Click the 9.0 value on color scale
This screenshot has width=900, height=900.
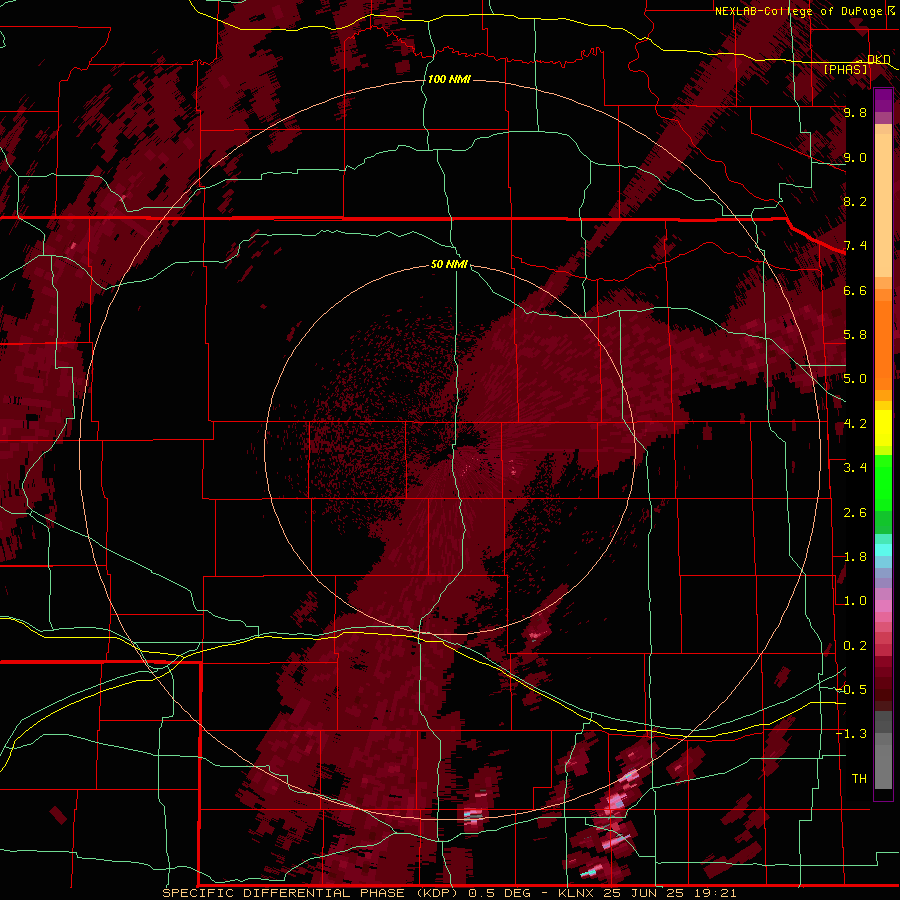(x=855, y=157)
